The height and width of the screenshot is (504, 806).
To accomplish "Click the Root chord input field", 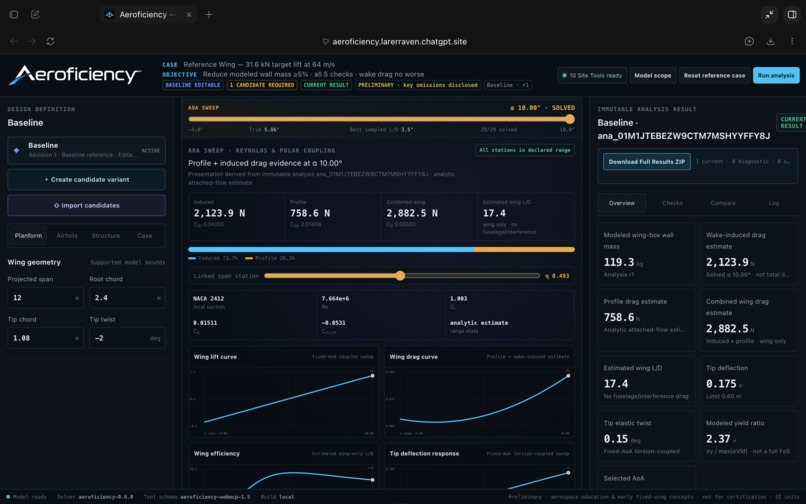I will (x=127, y=298).
